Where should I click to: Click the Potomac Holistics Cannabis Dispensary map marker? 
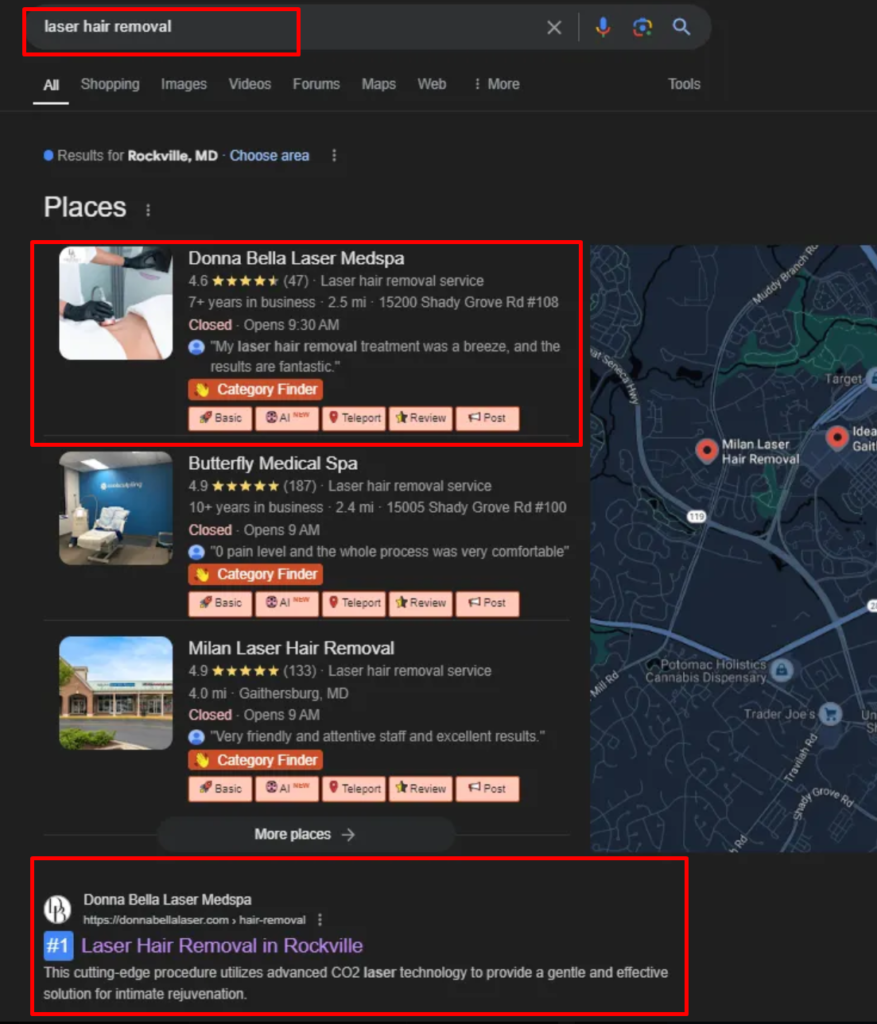tap(782, 669)
